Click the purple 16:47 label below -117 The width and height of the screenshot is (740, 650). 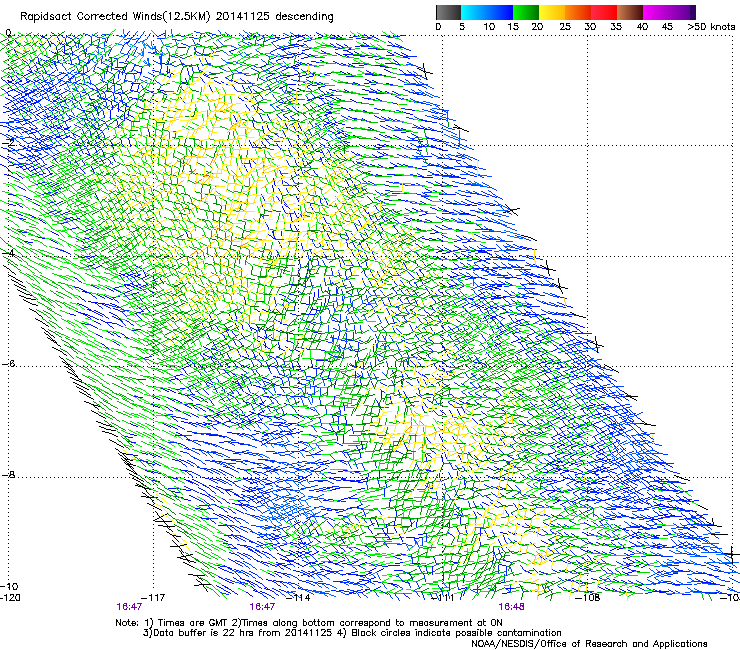point(129,607)
